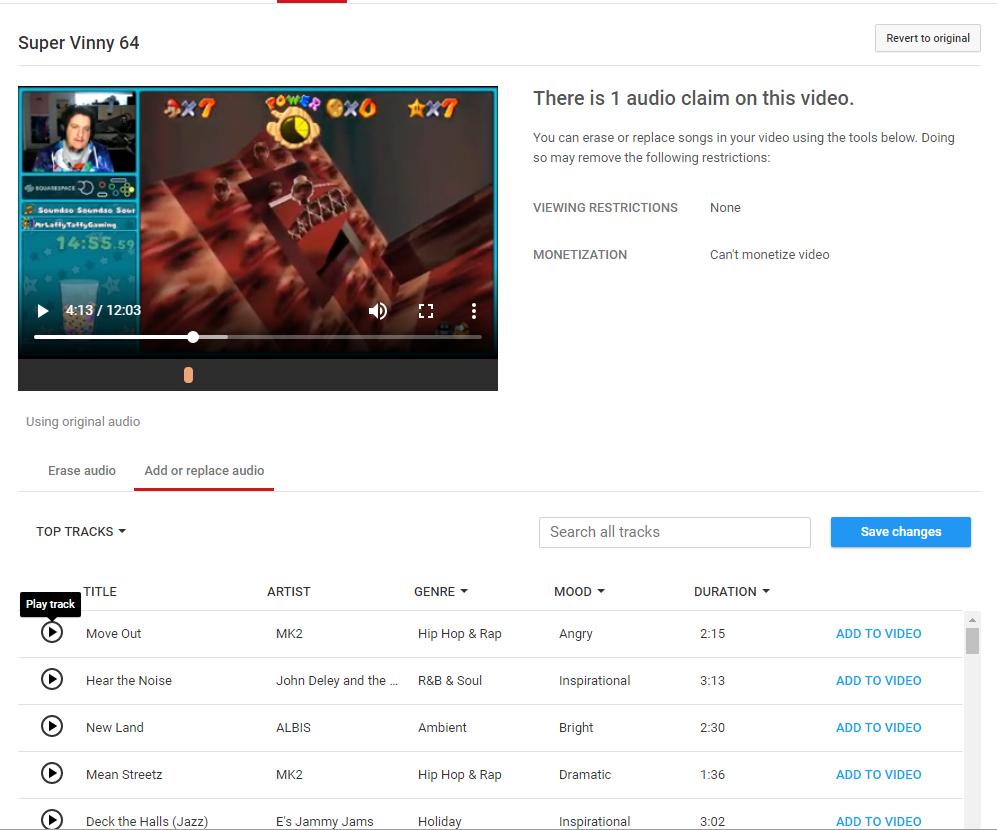Viewport: 997px width, 830px height.
Task: Click Revert to original button
Action: pos(928,38)
